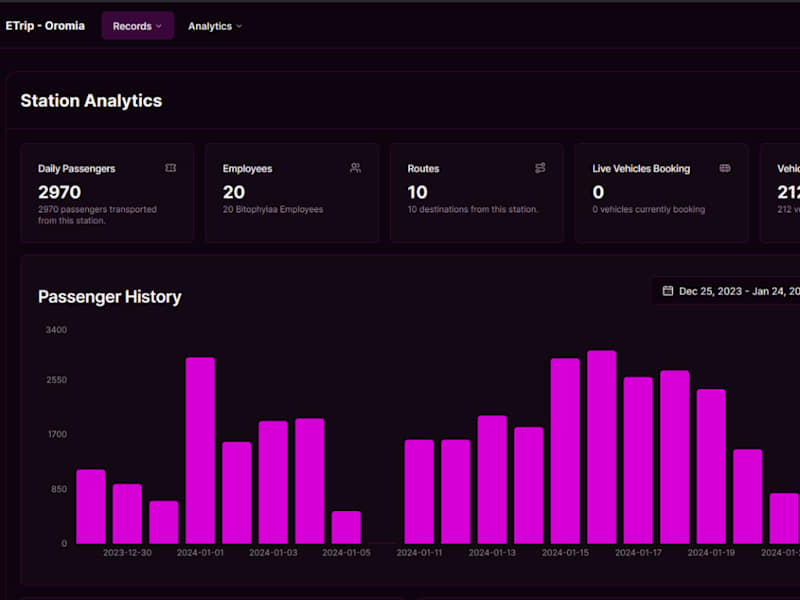Go to the ETrip - Oromia home link
800x600 pixels.
(45, 26)
